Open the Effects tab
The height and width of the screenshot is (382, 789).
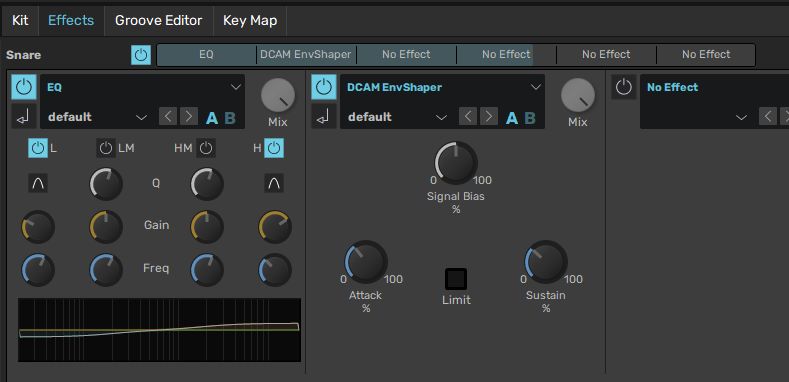[x=71, y=21]
